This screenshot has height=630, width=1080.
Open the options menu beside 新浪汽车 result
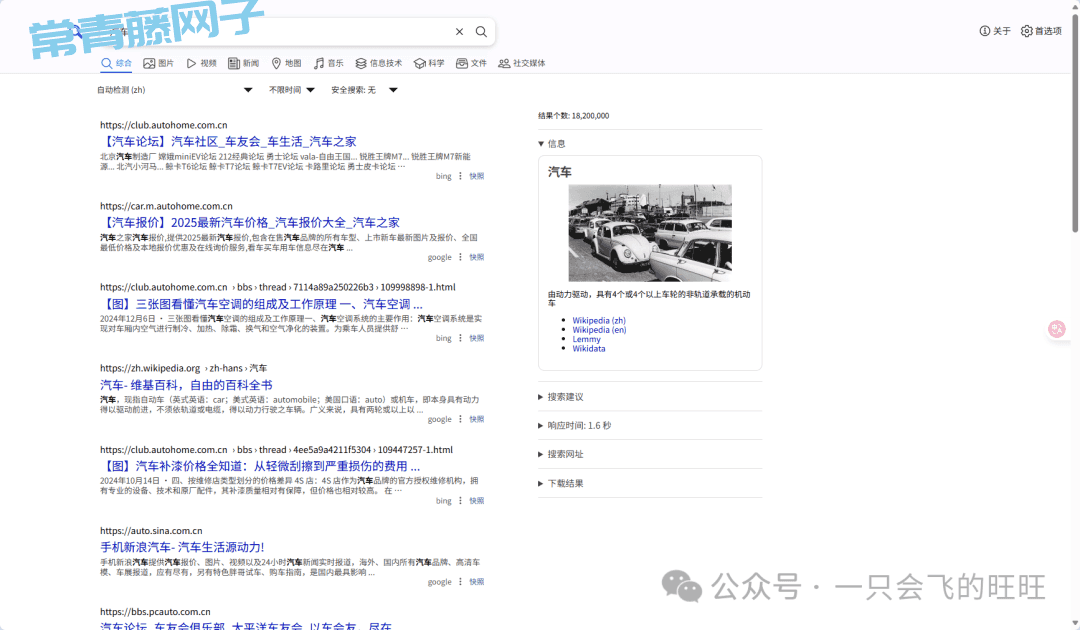coord(460,582)
